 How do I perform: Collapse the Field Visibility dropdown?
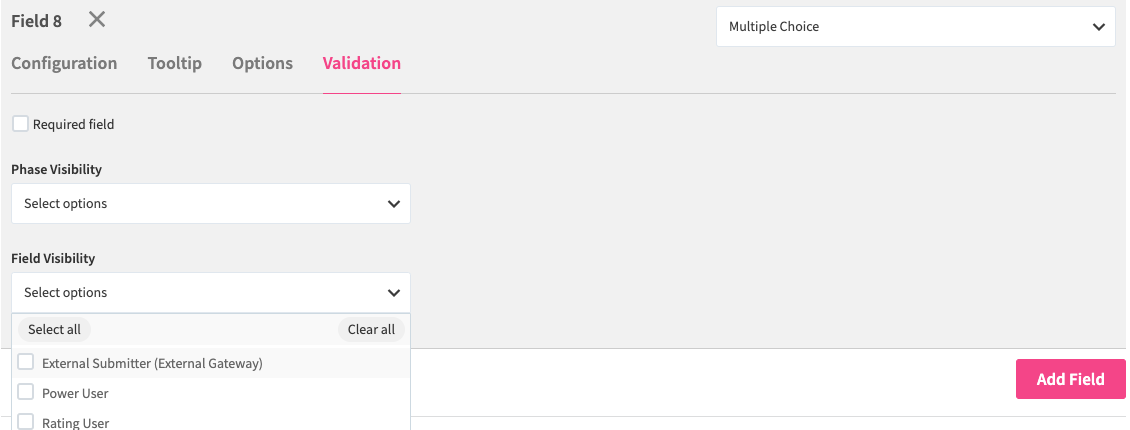[210, 293]
